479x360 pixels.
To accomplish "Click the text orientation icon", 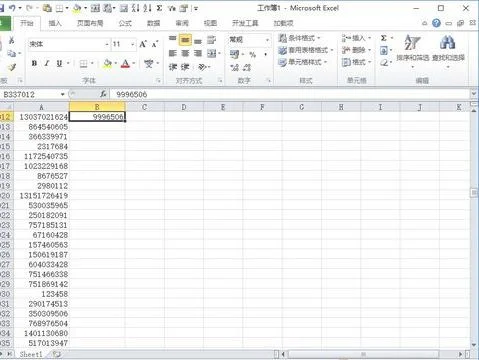I will [x=202, y=67].
